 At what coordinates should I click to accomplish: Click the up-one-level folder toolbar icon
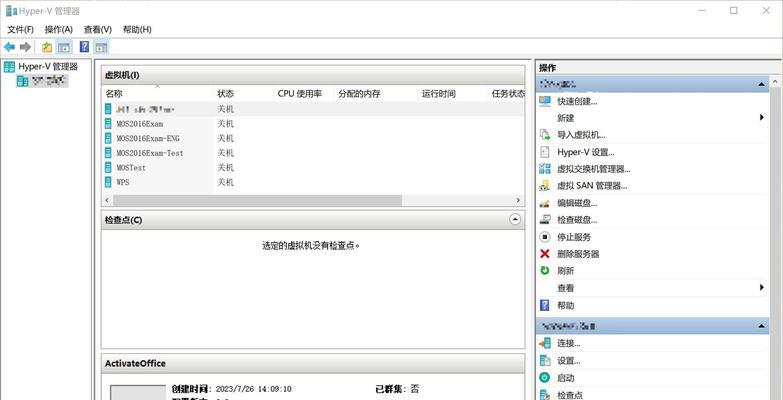point(47,47)
